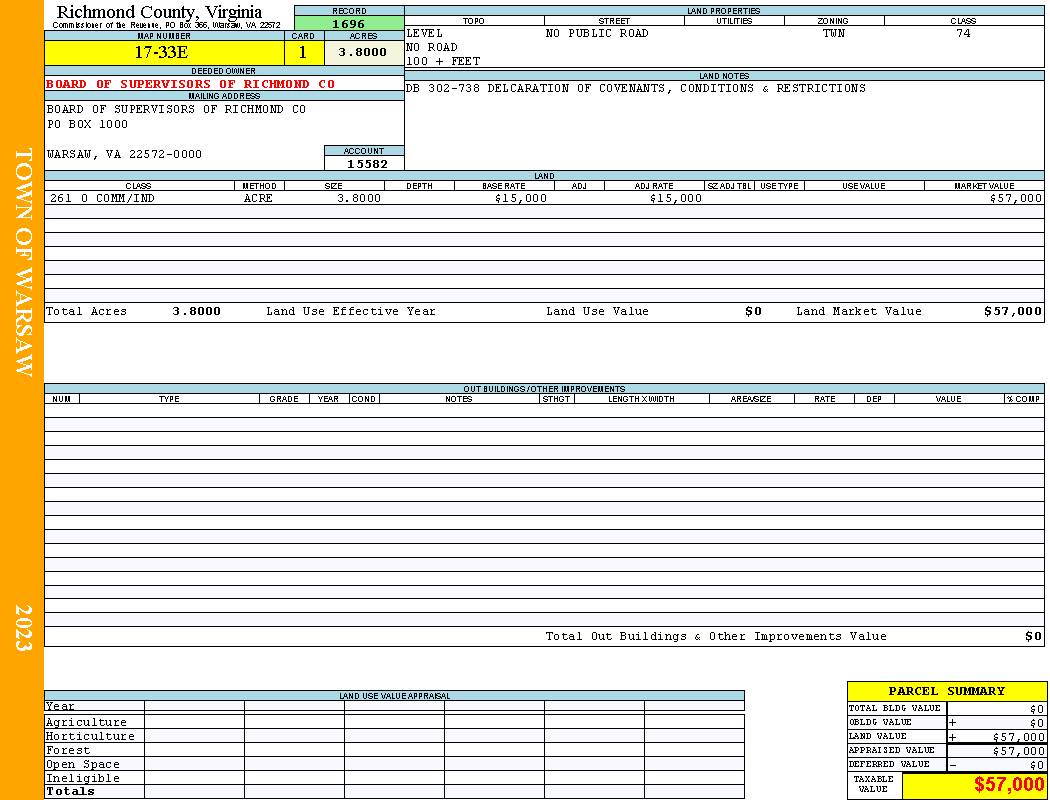Click the acres value next to card number
Image resolution: width=1050 pixels, height=800 pixels.
tap(363, 53)
